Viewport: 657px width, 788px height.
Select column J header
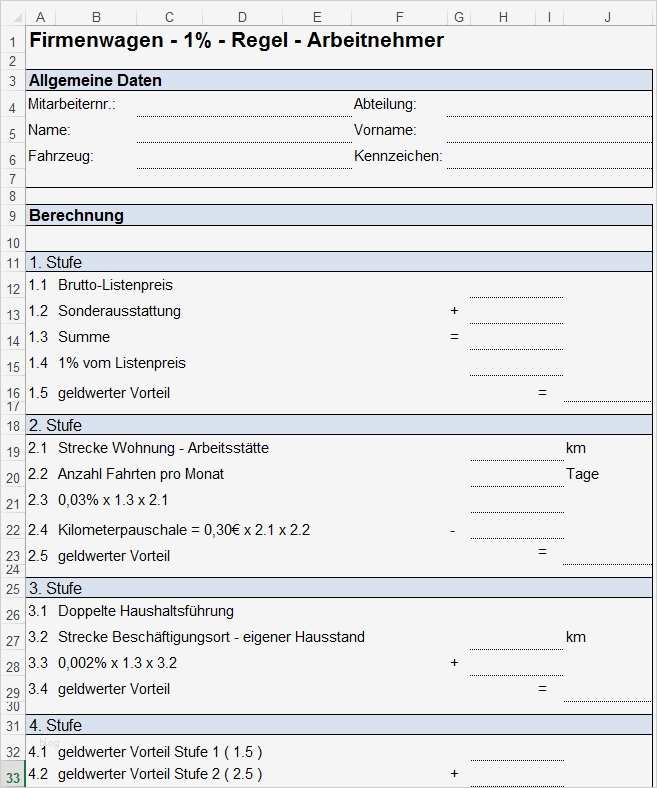(x=608, y=17)
